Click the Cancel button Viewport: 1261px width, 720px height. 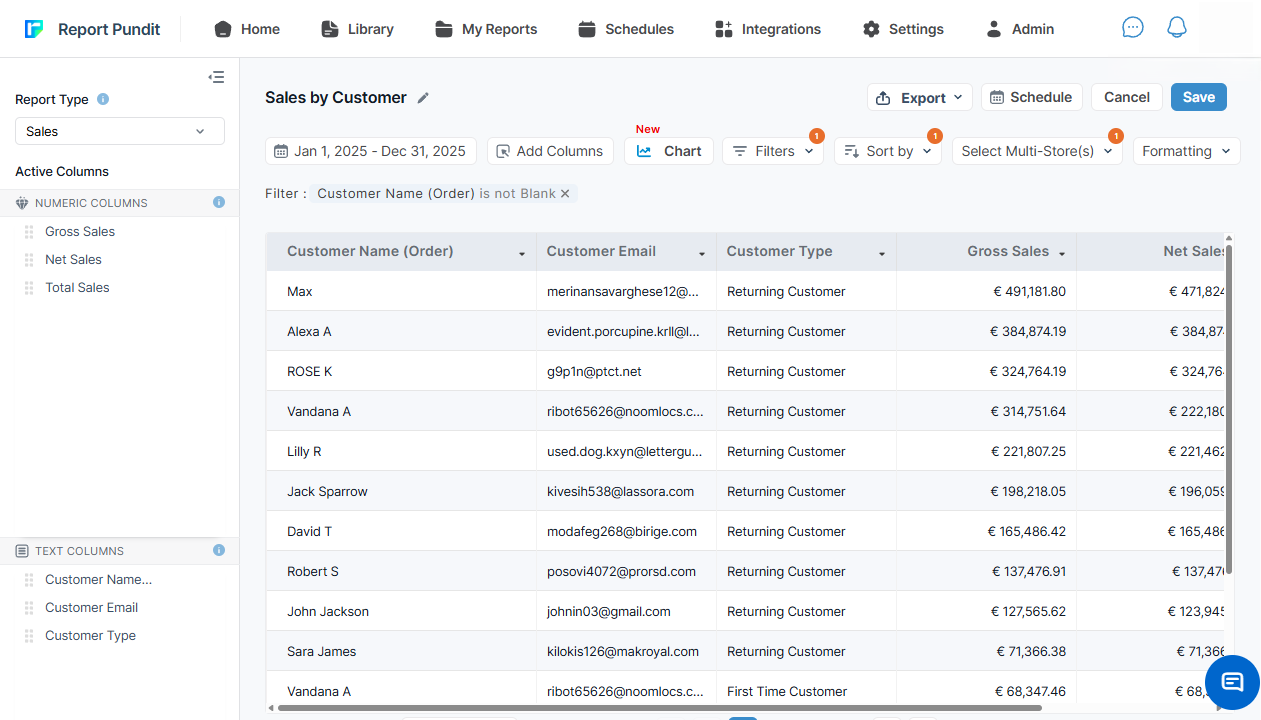[1127, 97]
